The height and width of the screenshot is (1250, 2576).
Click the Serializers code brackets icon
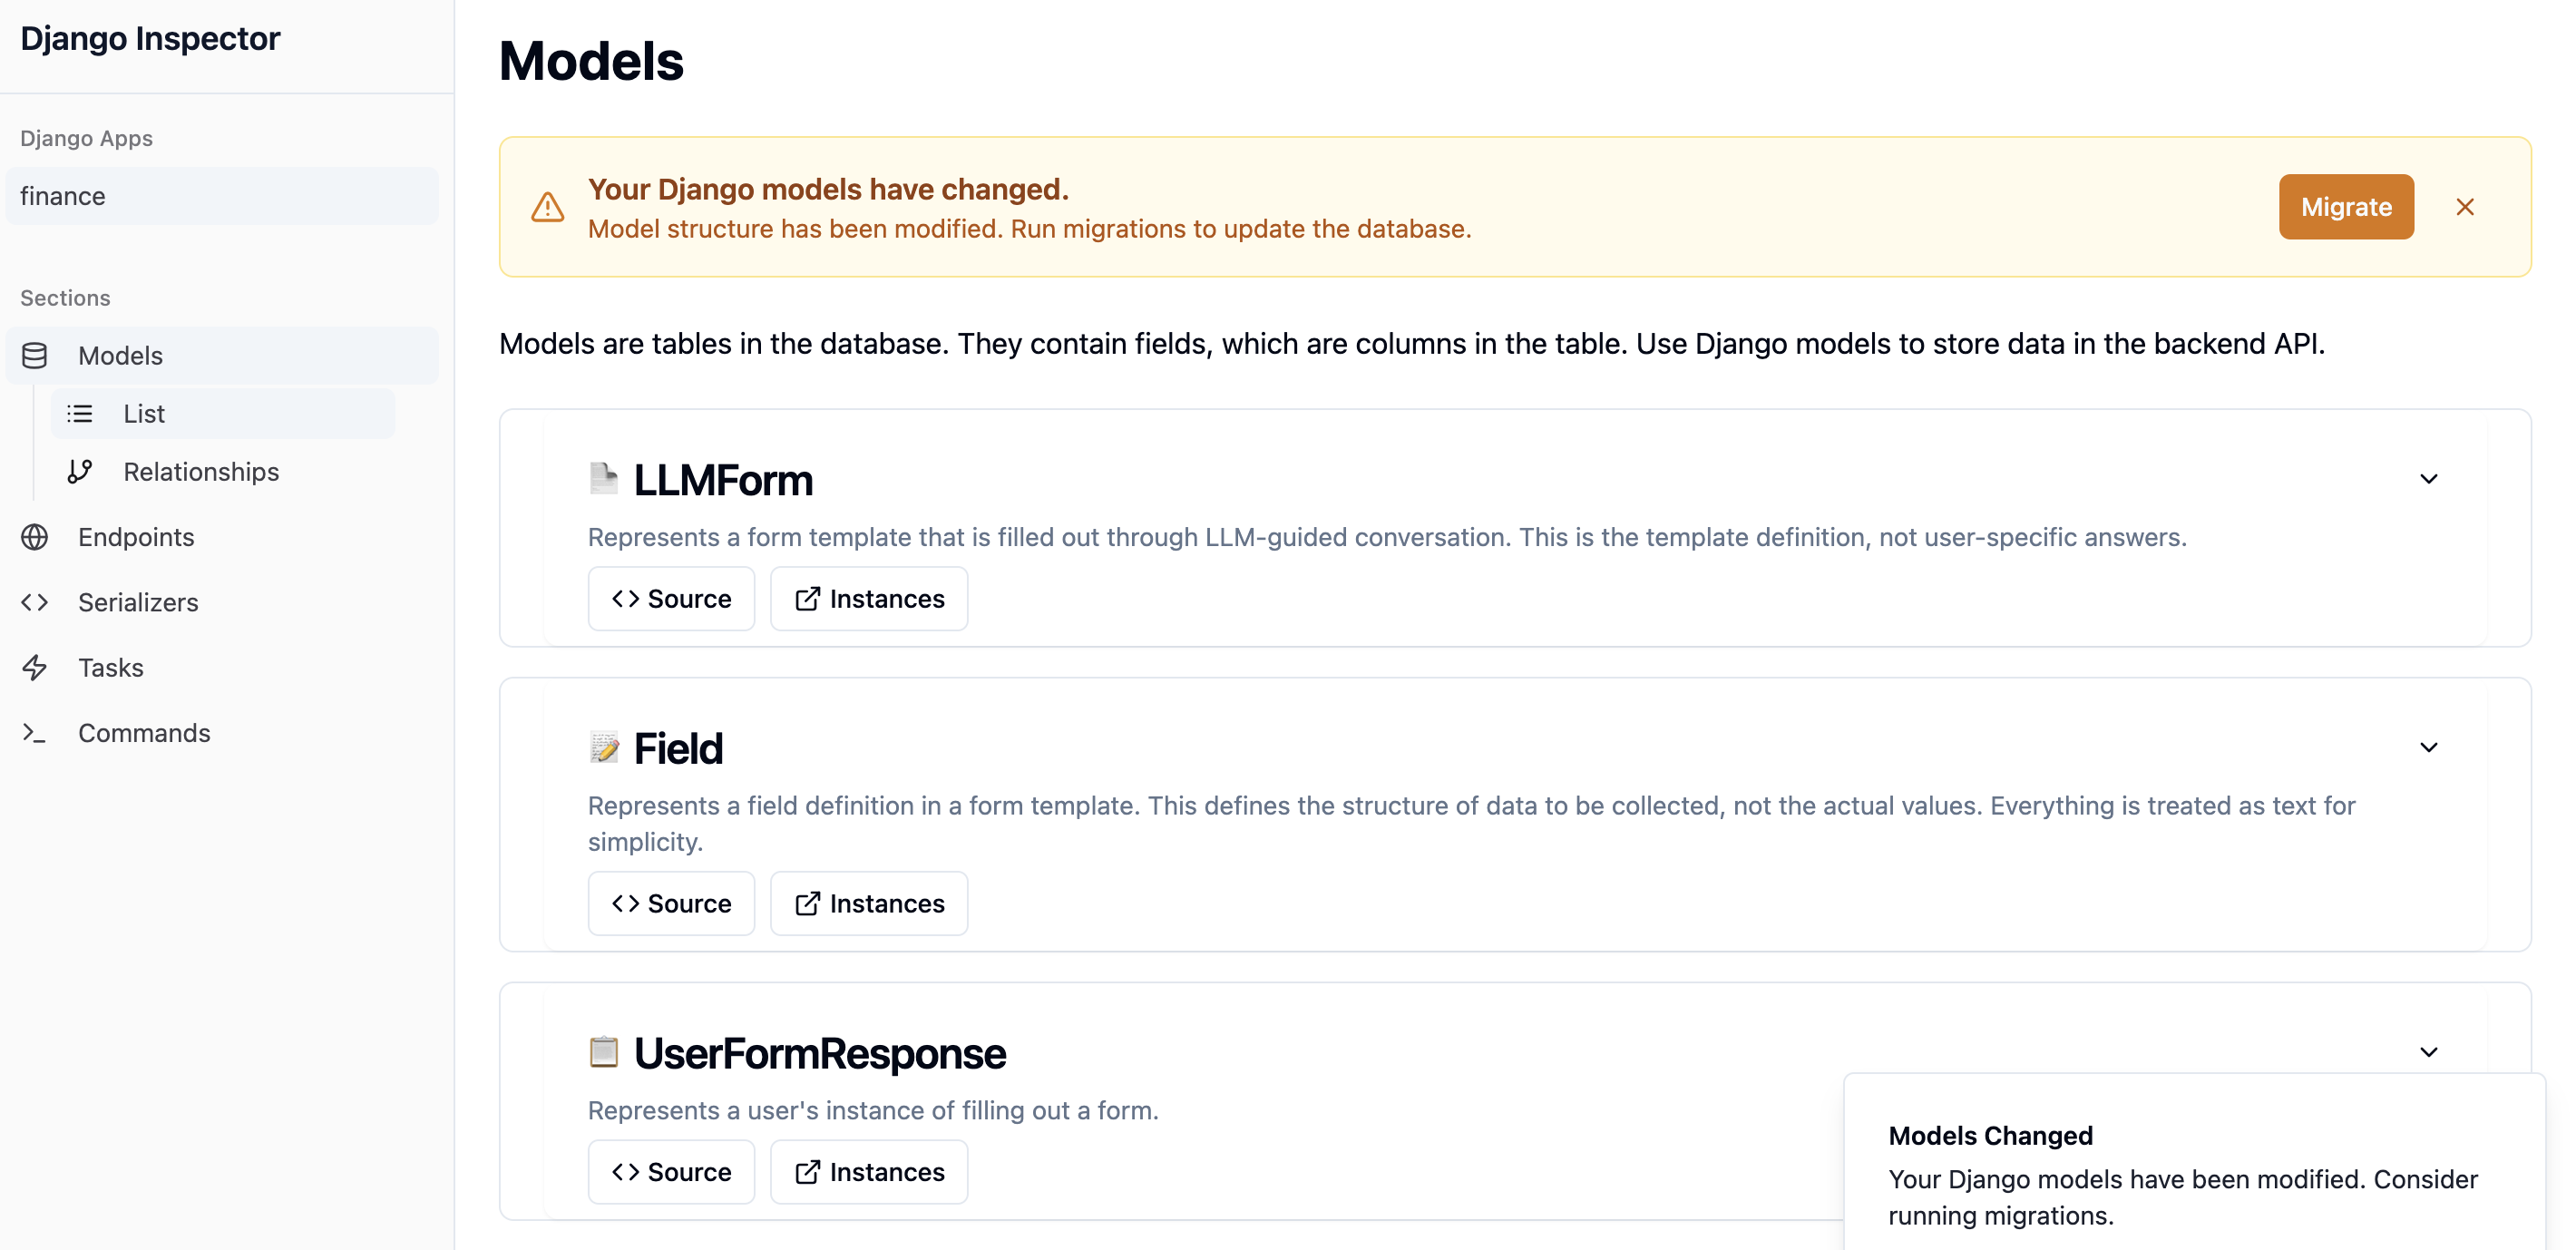click(35, 602)
